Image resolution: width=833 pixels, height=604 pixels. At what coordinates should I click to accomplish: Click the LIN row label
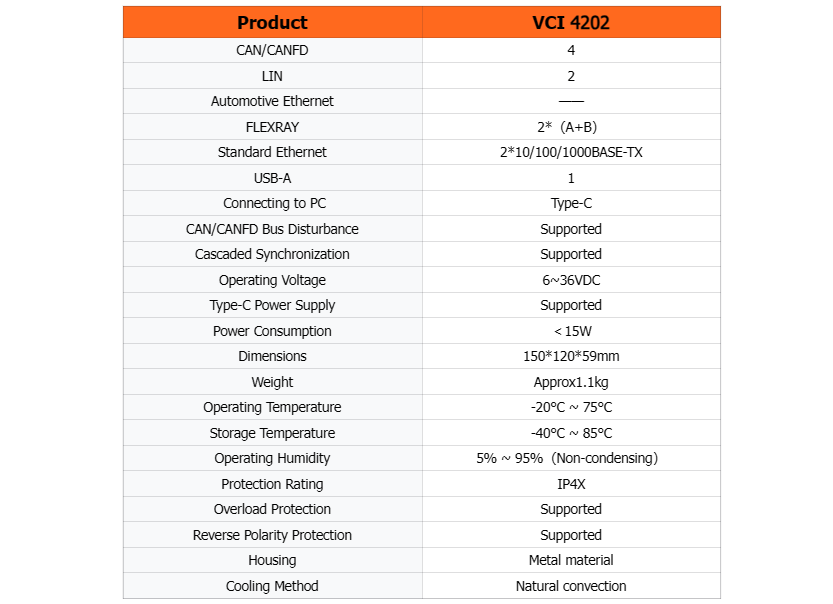click(272, 76)
